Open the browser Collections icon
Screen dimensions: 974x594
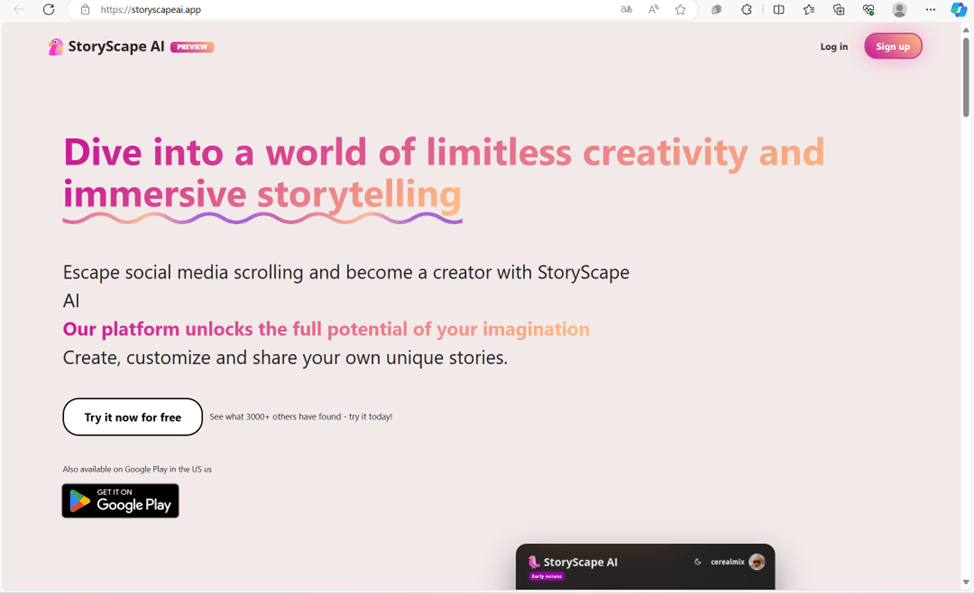[840, 9]
